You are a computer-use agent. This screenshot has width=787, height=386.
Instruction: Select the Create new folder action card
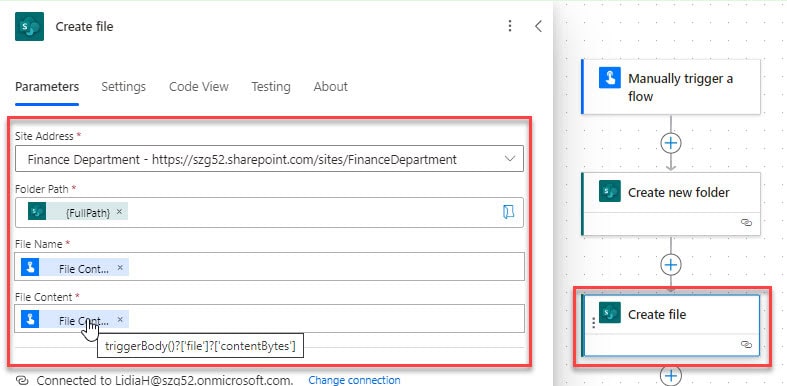(671, 204)
